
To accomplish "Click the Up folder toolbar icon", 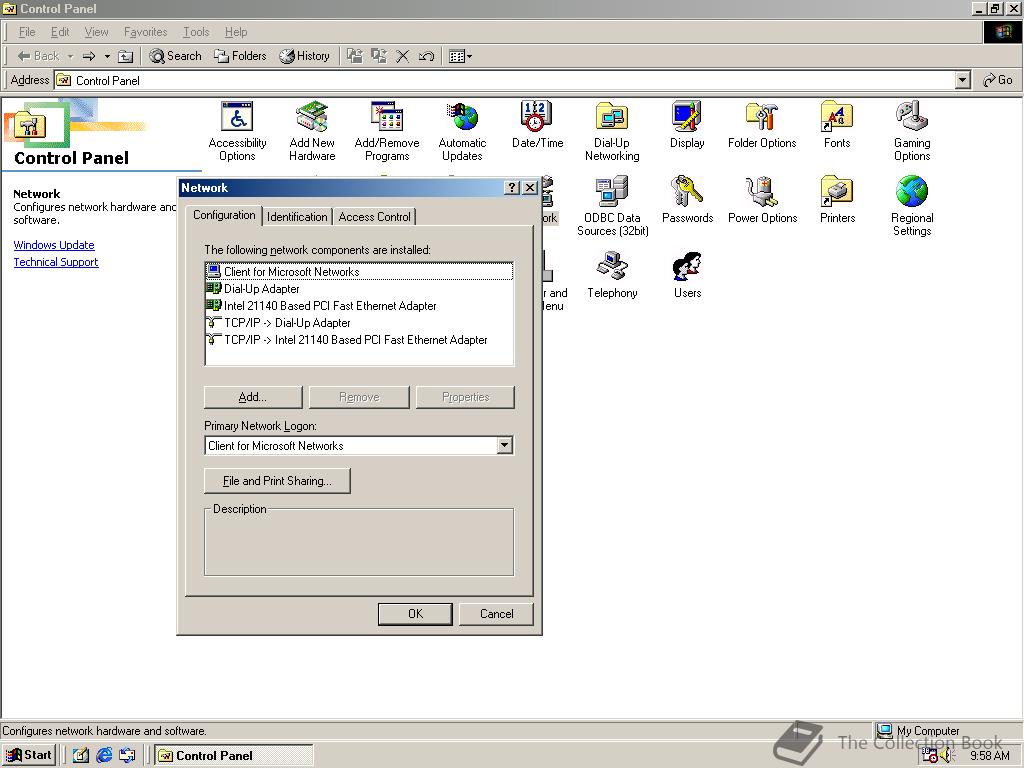I will coord(125,57).
